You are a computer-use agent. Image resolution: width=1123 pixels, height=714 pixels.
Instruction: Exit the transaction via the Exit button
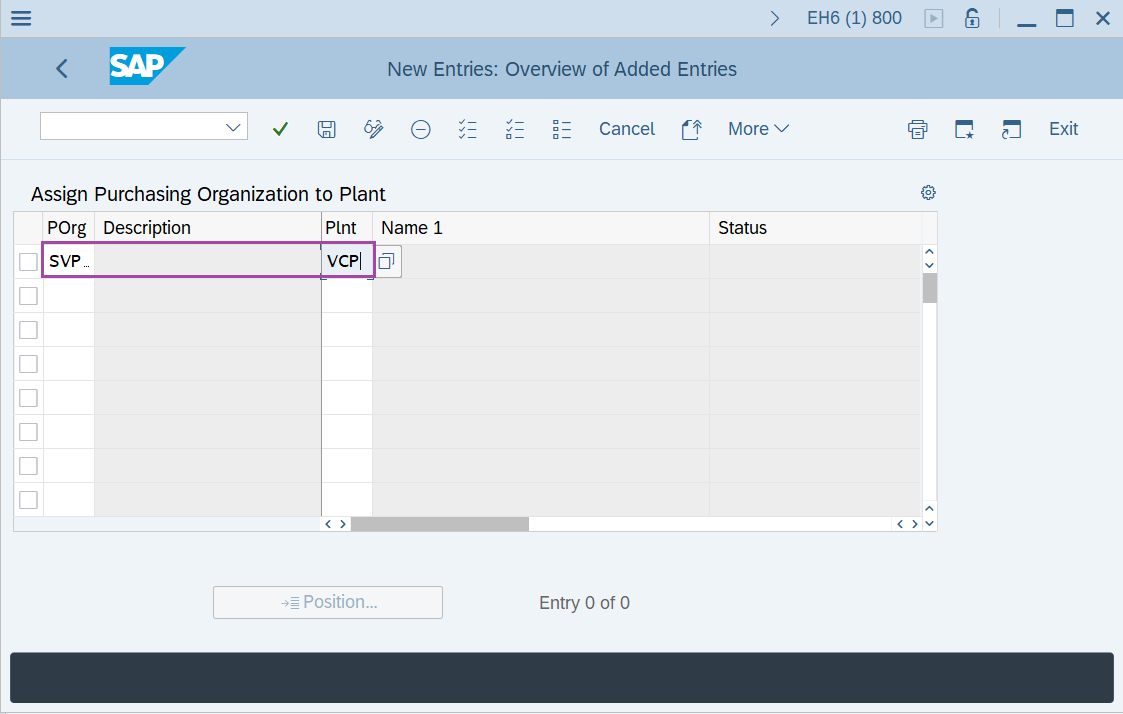[1063, 128]
